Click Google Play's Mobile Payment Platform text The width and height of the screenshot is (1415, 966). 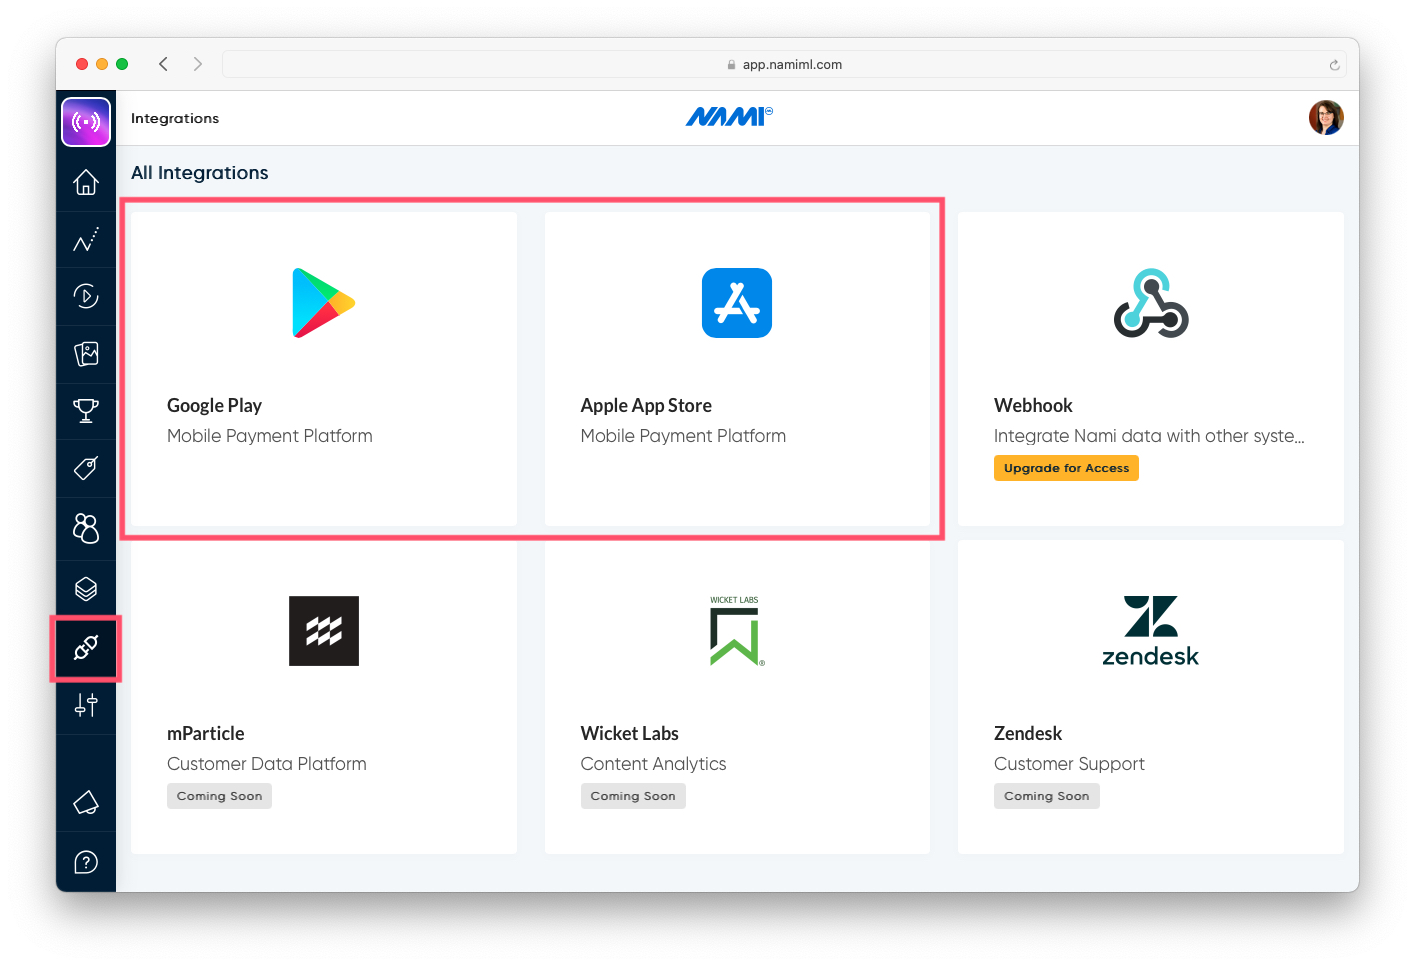[270, 436]
